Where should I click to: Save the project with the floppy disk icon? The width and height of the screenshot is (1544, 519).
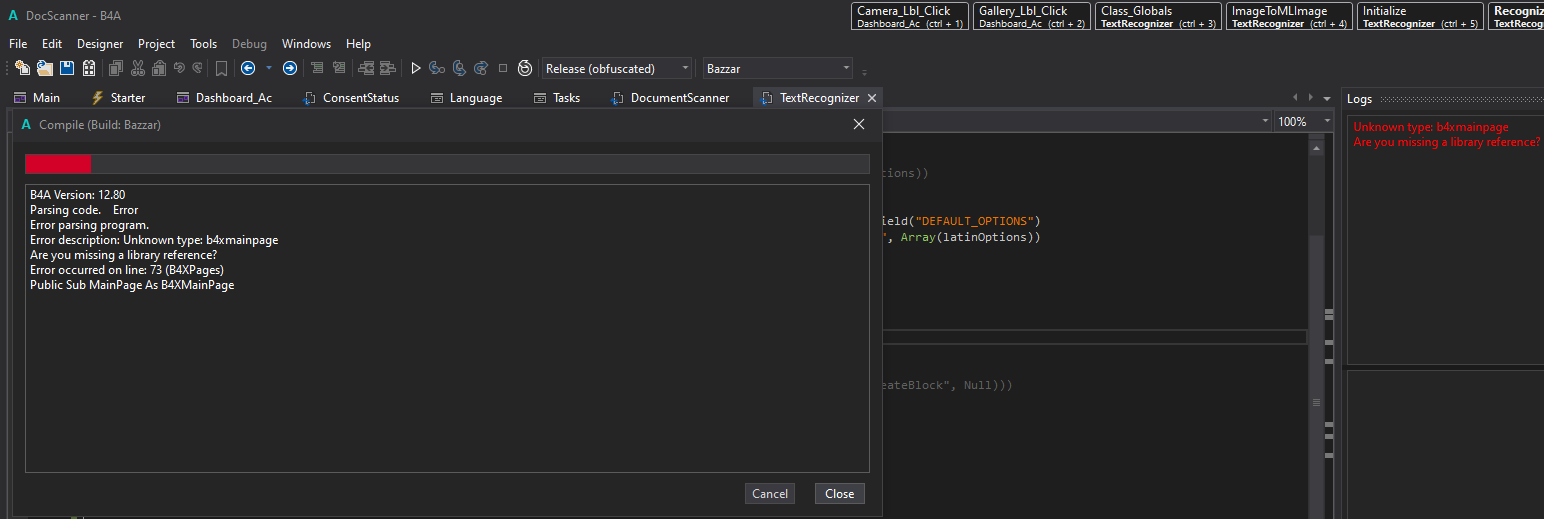pos(67,68)
